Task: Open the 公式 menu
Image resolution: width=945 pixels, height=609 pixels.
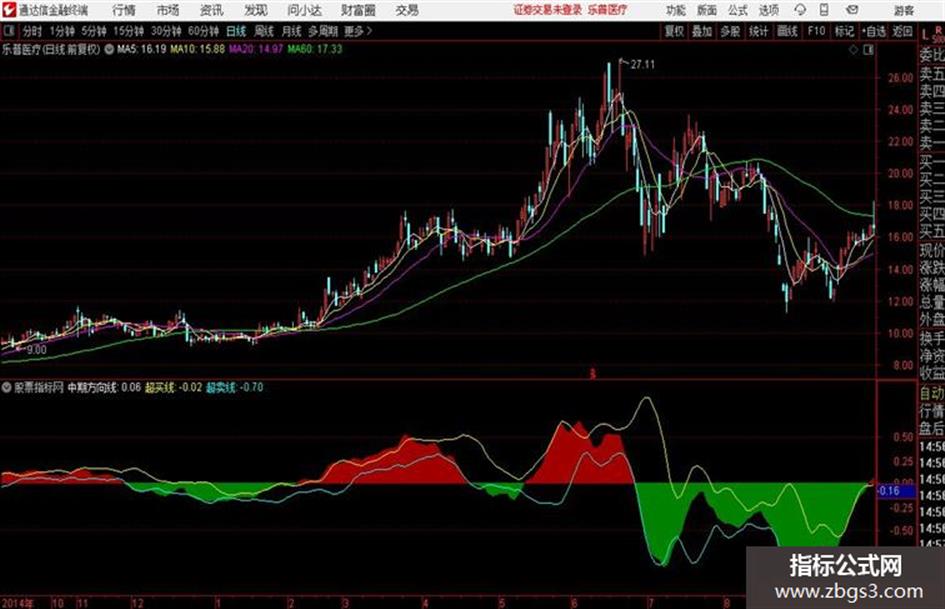Action: point(738,10)
